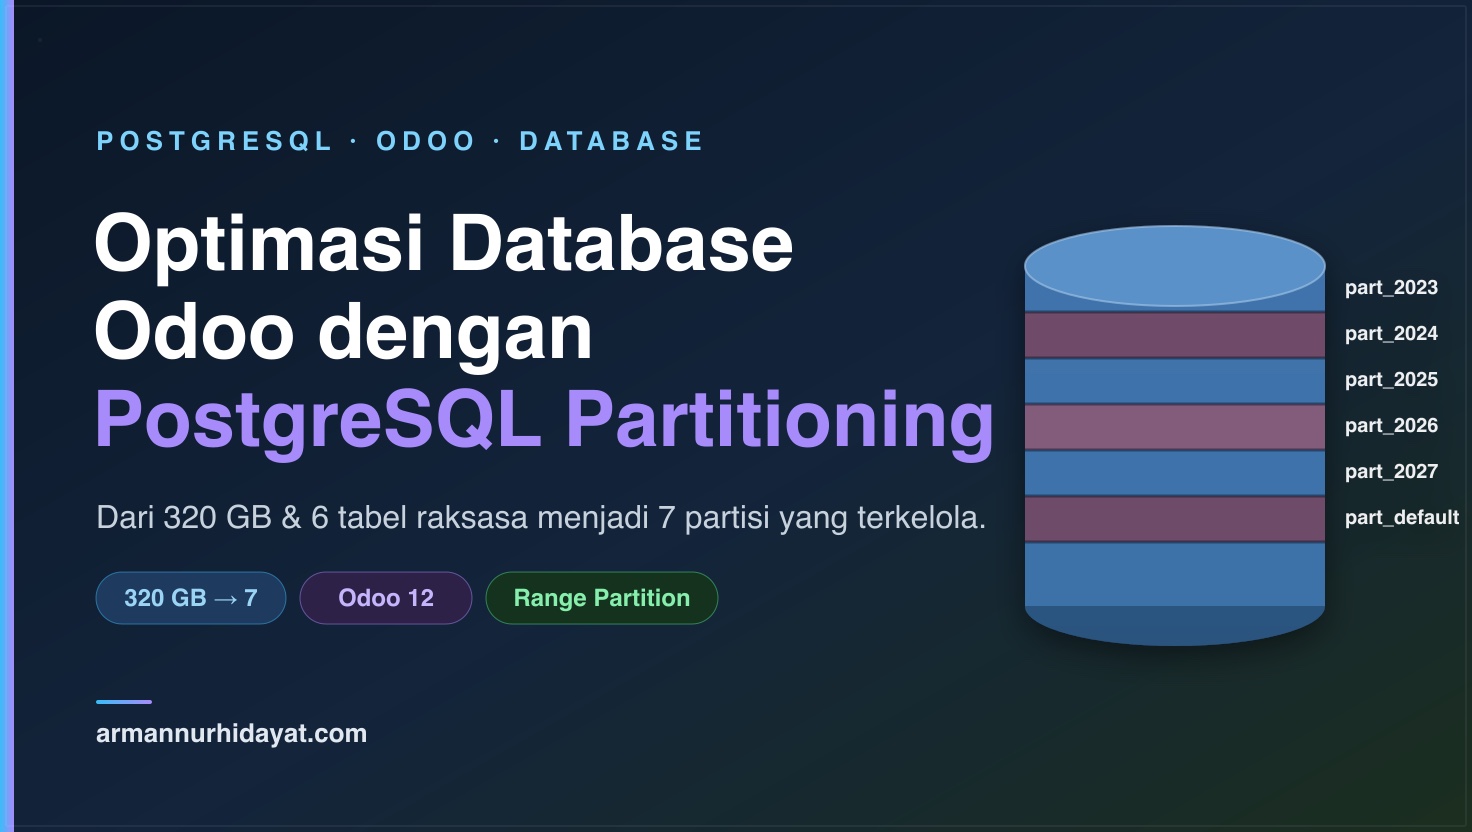
Task: Click the "Range Partition" green badge
Action: coord(602,598)
